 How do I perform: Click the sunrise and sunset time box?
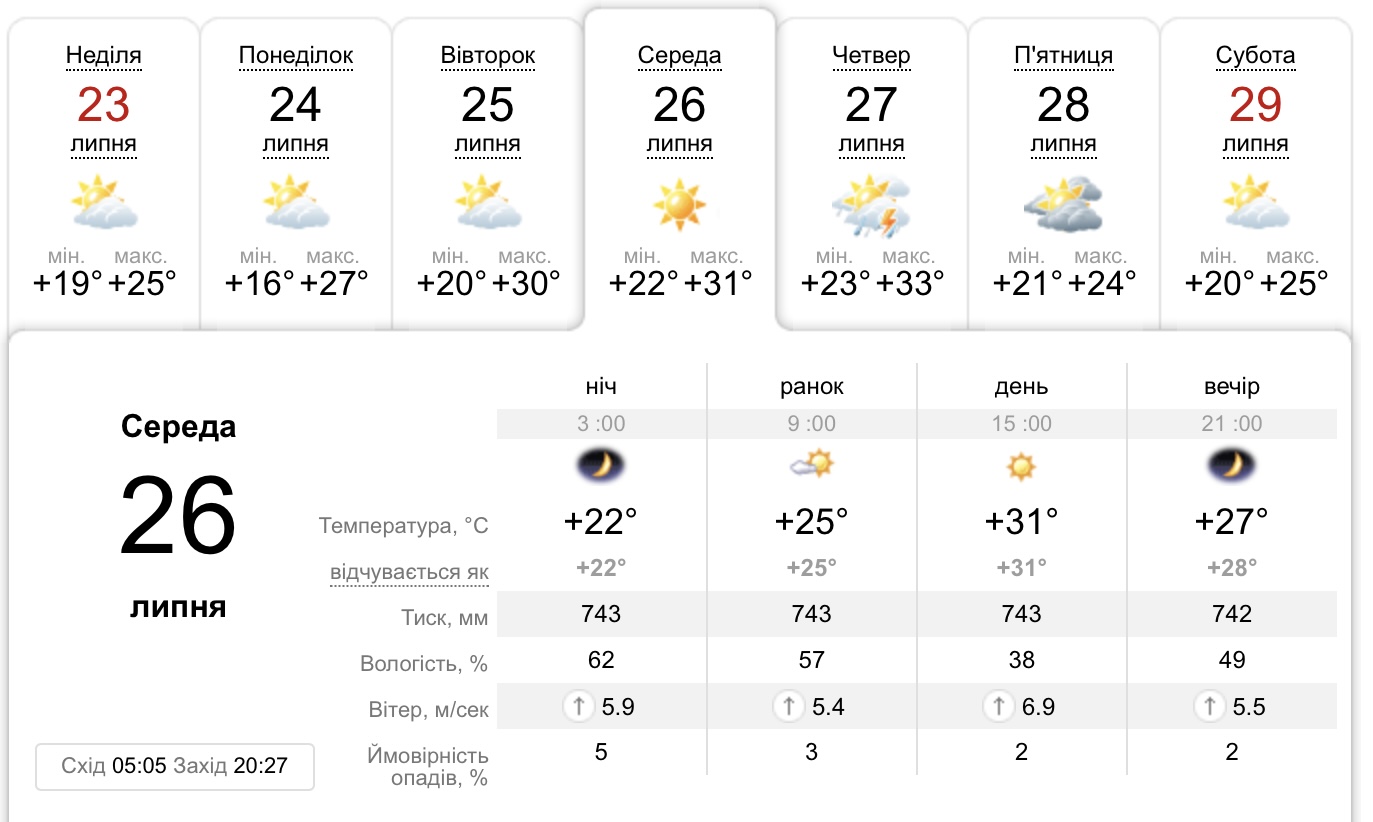[175, 767]
